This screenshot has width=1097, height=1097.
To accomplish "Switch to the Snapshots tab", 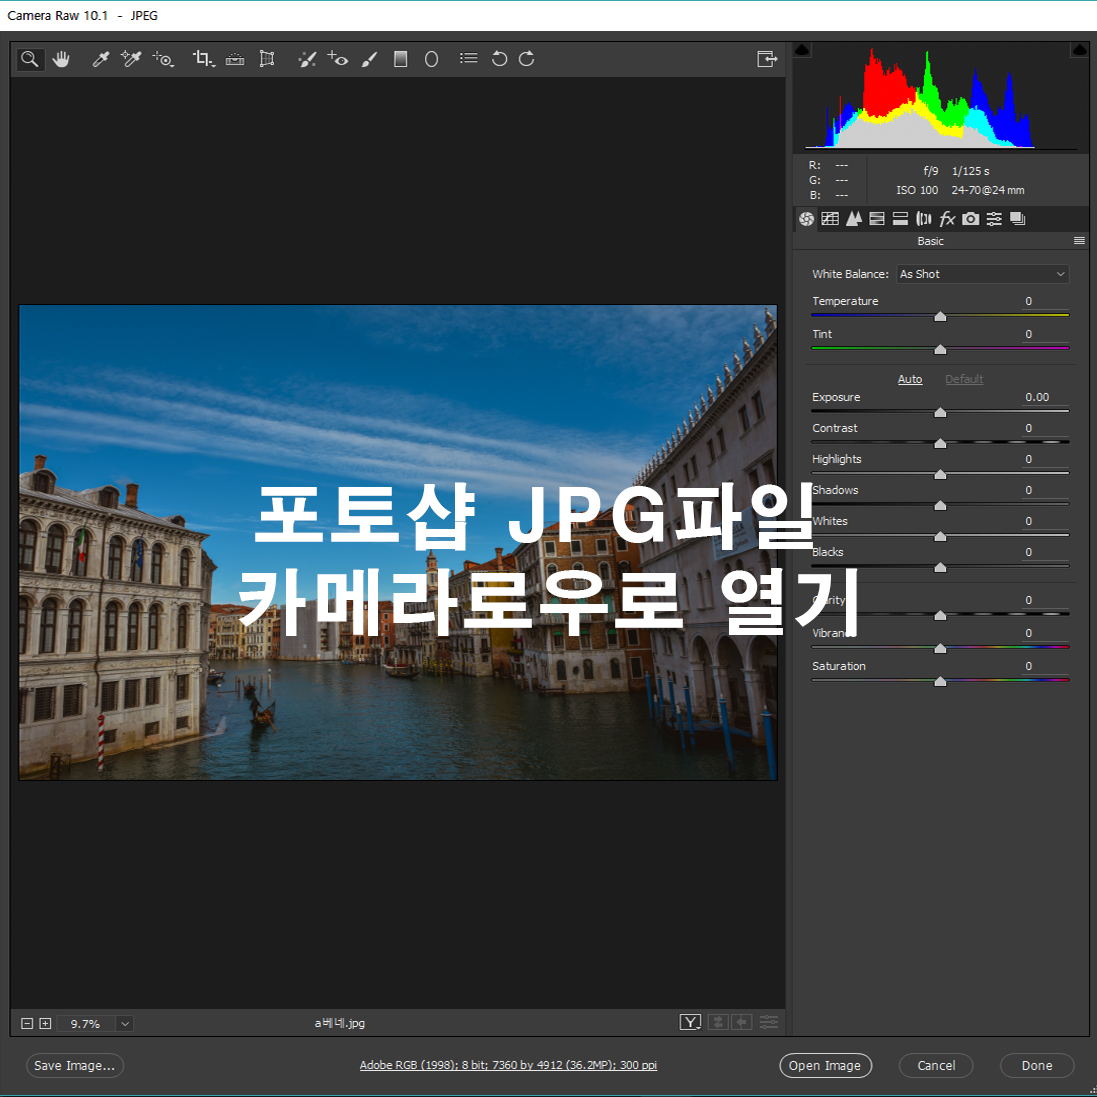I will [1018, 219].
